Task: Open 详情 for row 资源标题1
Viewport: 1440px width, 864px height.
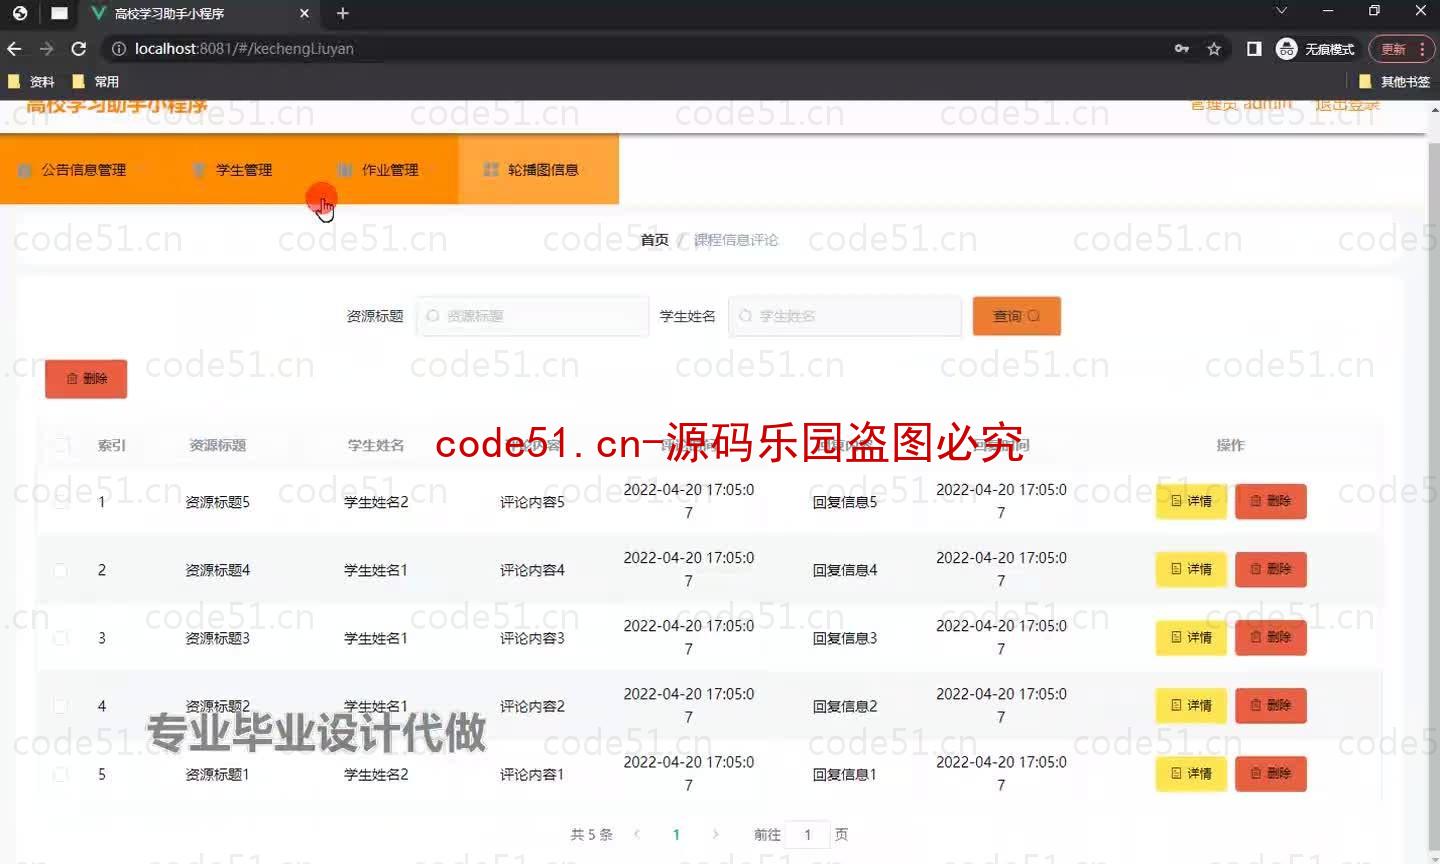Action: click(x=1191, y=773)
